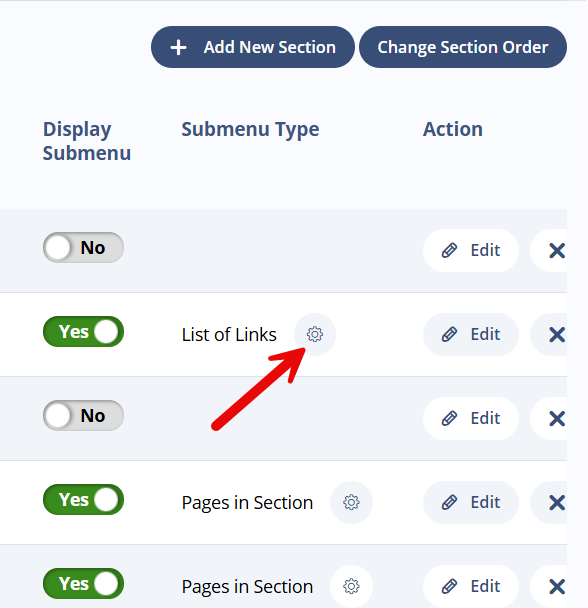Enable submenu toggle in first row
Viewport: 588px width, 608px height.
pyautogui.click(x=83, y=247)
